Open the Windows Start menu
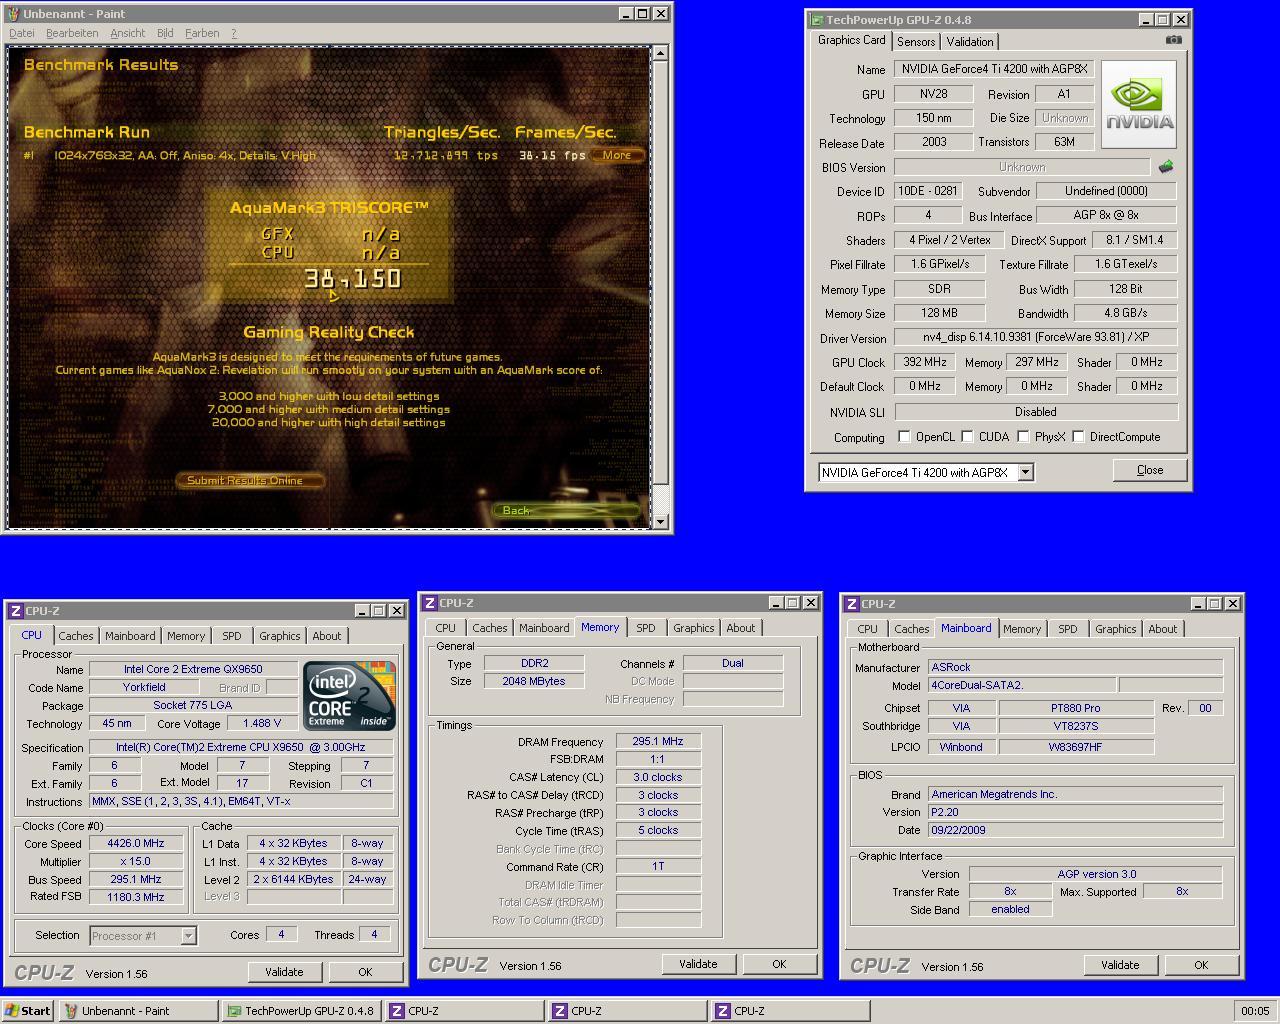 [x=28, y=1011]
